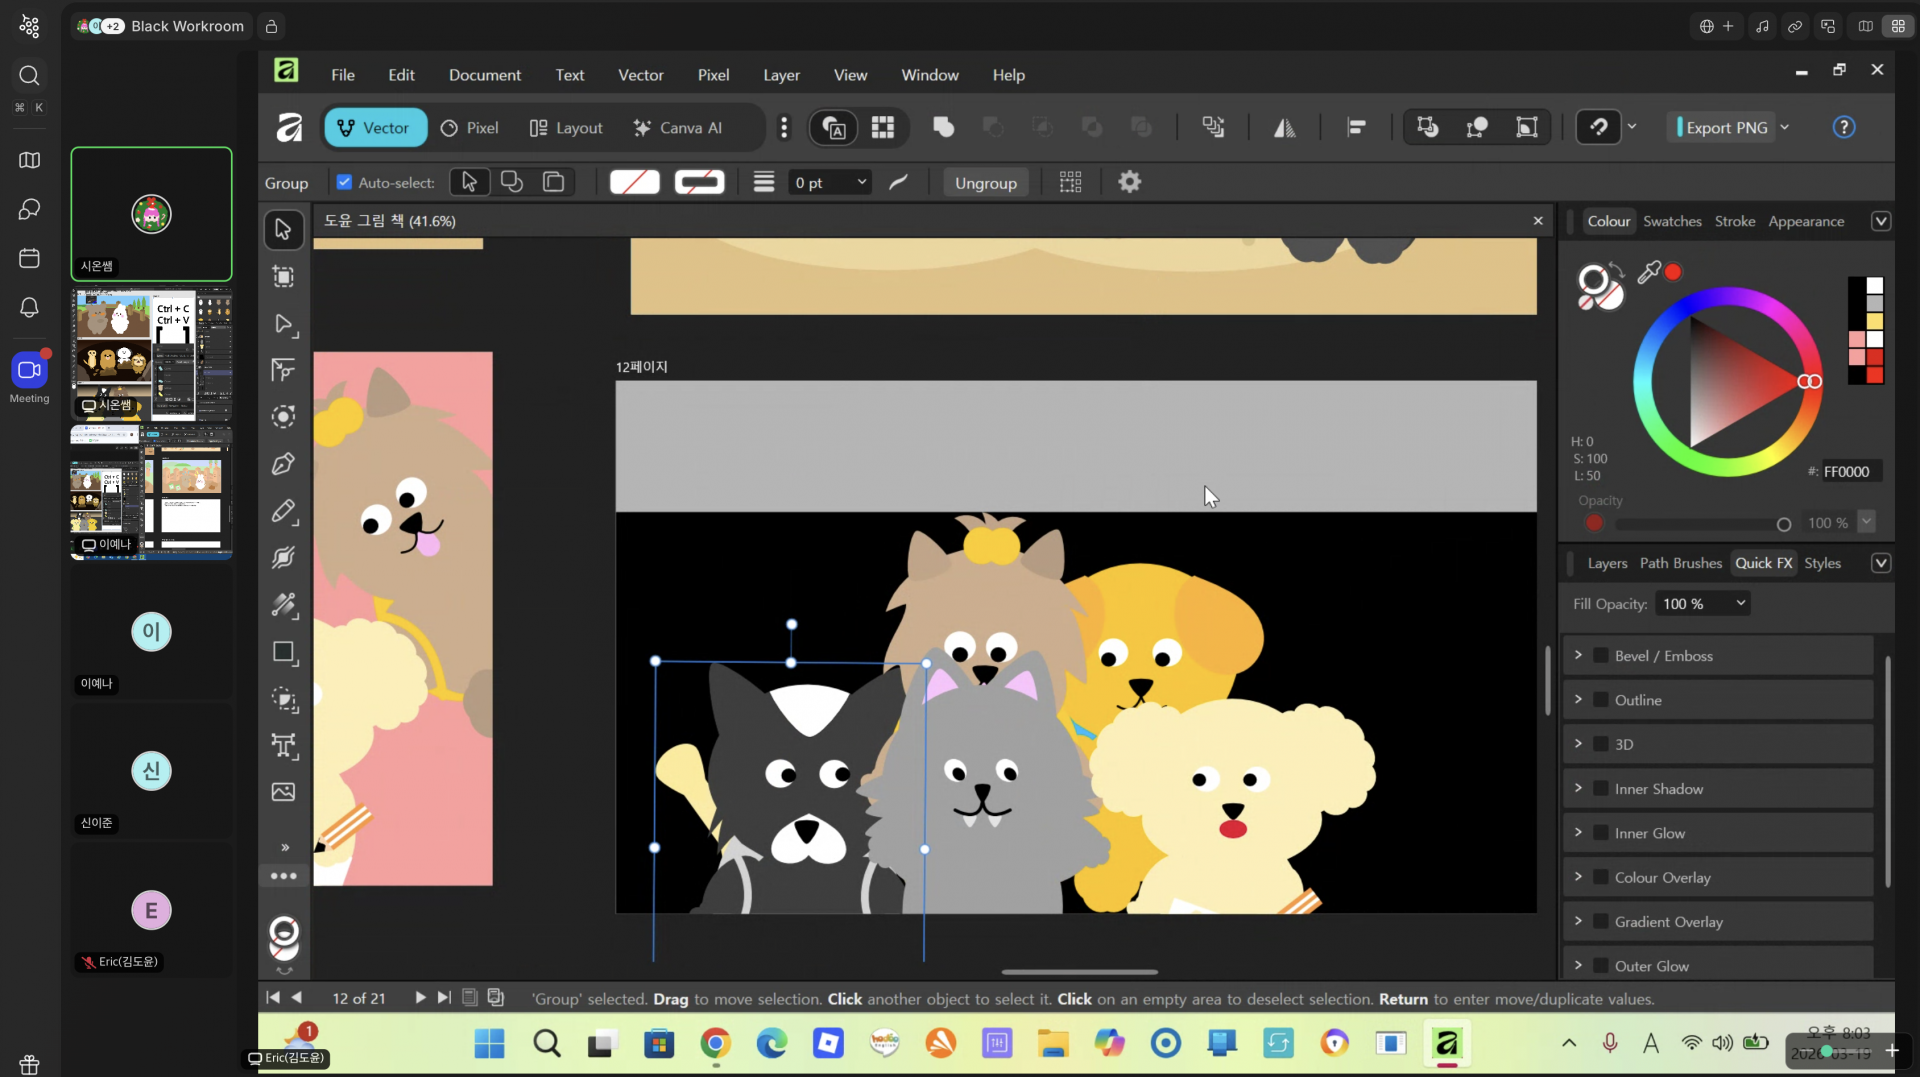Enable the Inner Shadow effect checkbox
Viewport: 1920px width, 1077px height.
[x=1601, y=789]
